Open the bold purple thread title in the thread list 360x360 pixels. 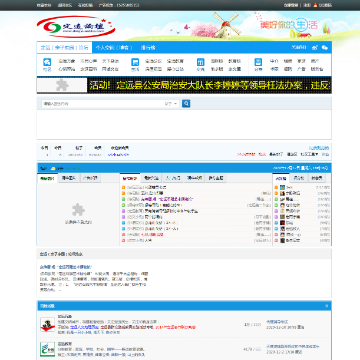168,199
